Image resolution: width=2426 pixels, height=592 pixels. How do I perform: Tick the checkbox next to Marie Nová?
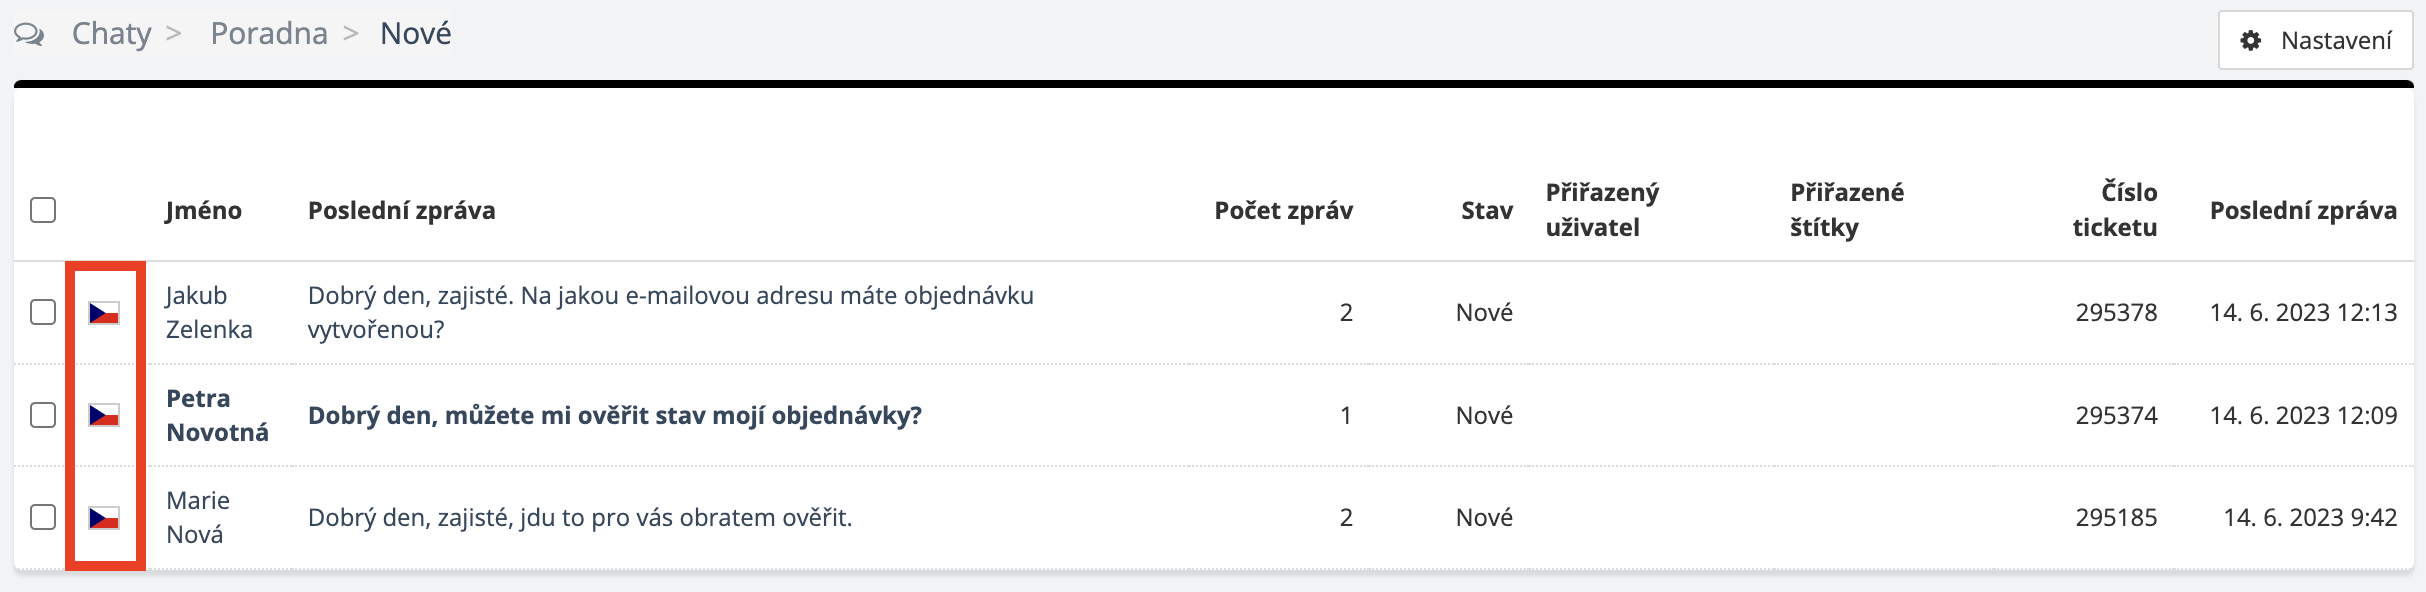43,517
